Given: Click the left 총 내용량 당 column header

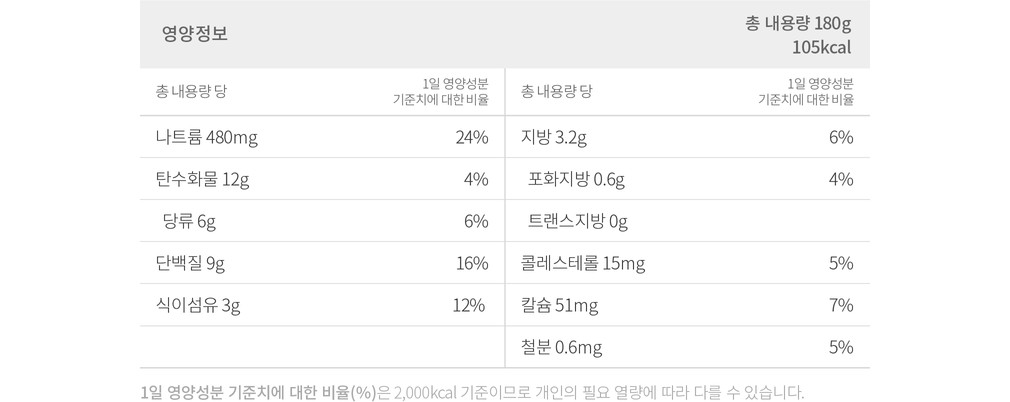Looking at the screenshot, I should [191, 92].
